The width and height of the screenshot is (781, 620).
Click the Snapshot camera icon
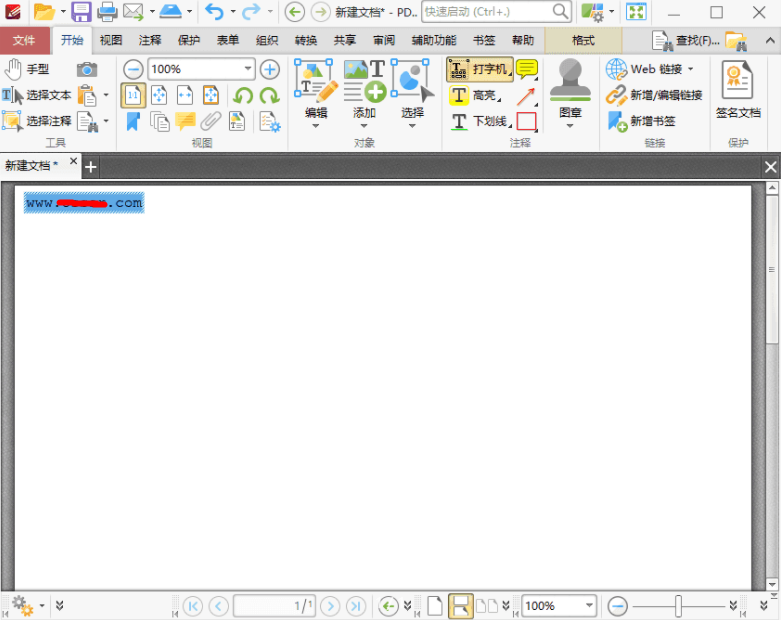pyautogui.click(x=88, y=69)
